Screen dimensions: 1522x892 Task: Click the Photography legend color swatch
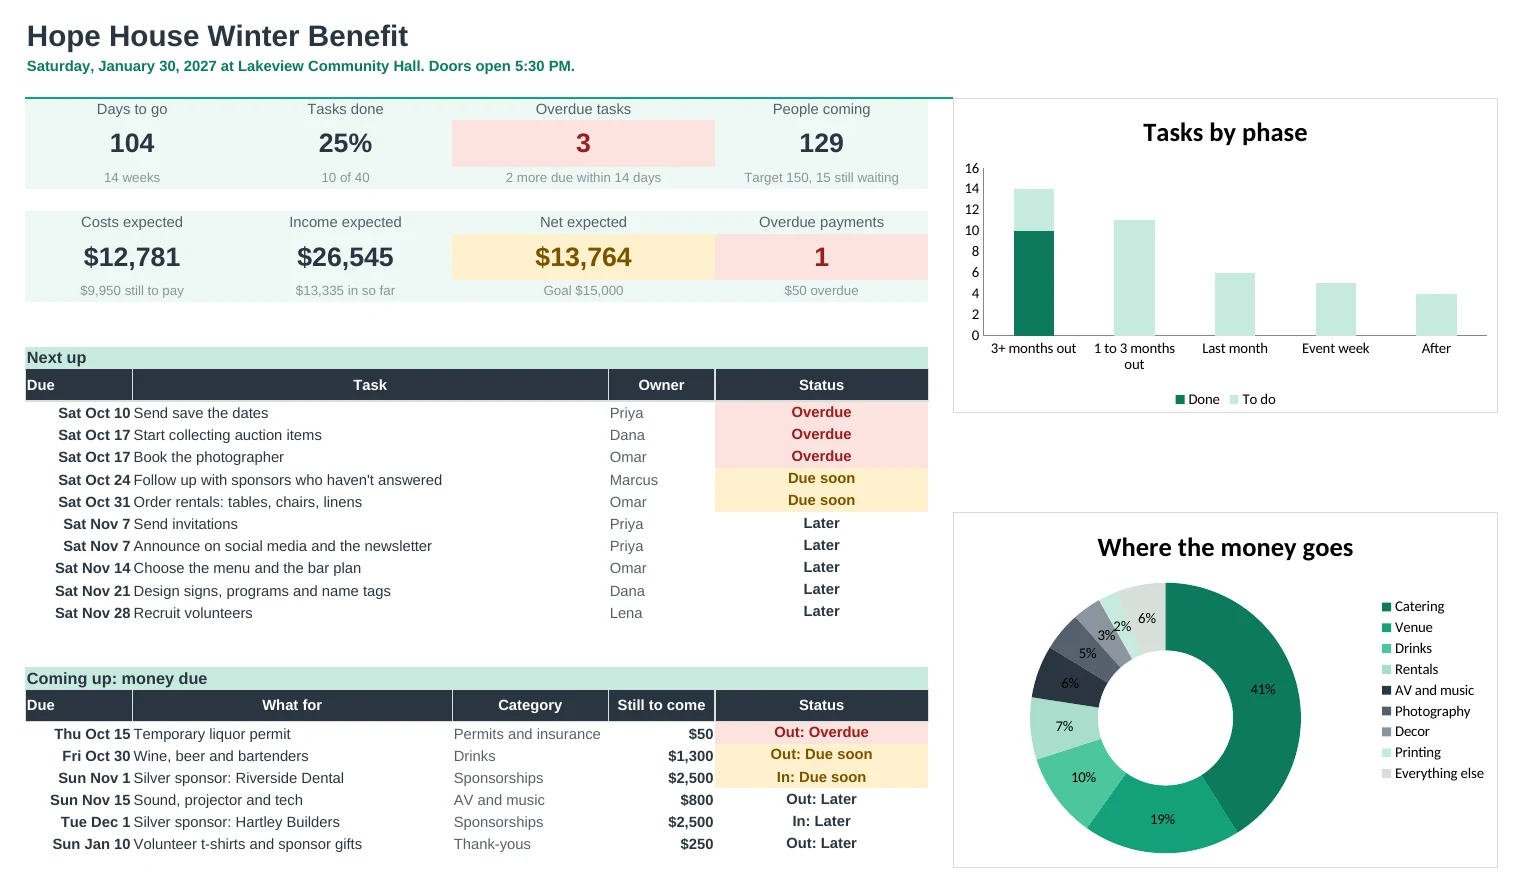click(x=1386, y=711)
